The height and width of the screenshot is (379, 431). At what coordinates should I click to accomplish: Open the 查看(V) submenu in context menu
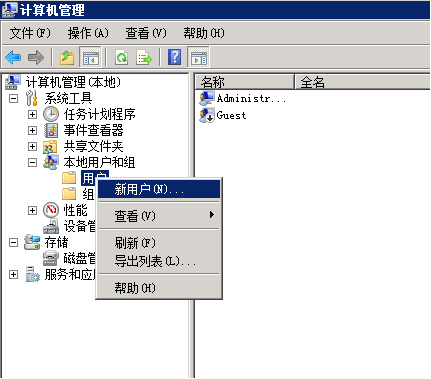[x=159, y=216]
